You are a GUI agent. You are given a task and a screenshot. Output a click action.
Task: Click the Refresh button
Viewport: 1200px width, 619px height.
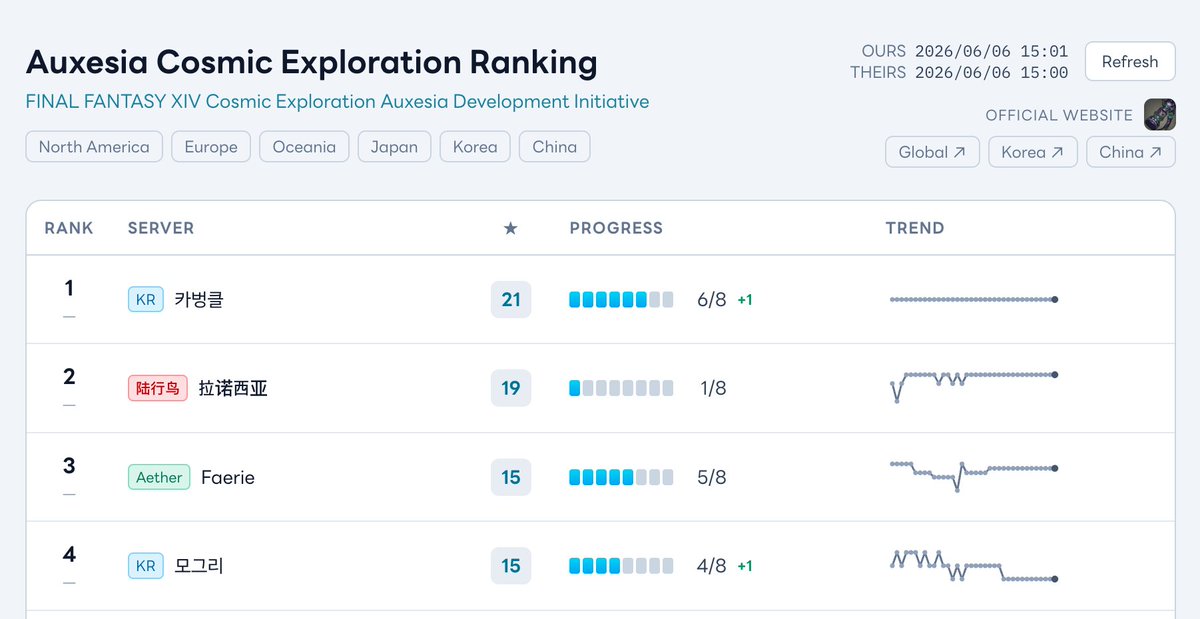pos(1130,61)
